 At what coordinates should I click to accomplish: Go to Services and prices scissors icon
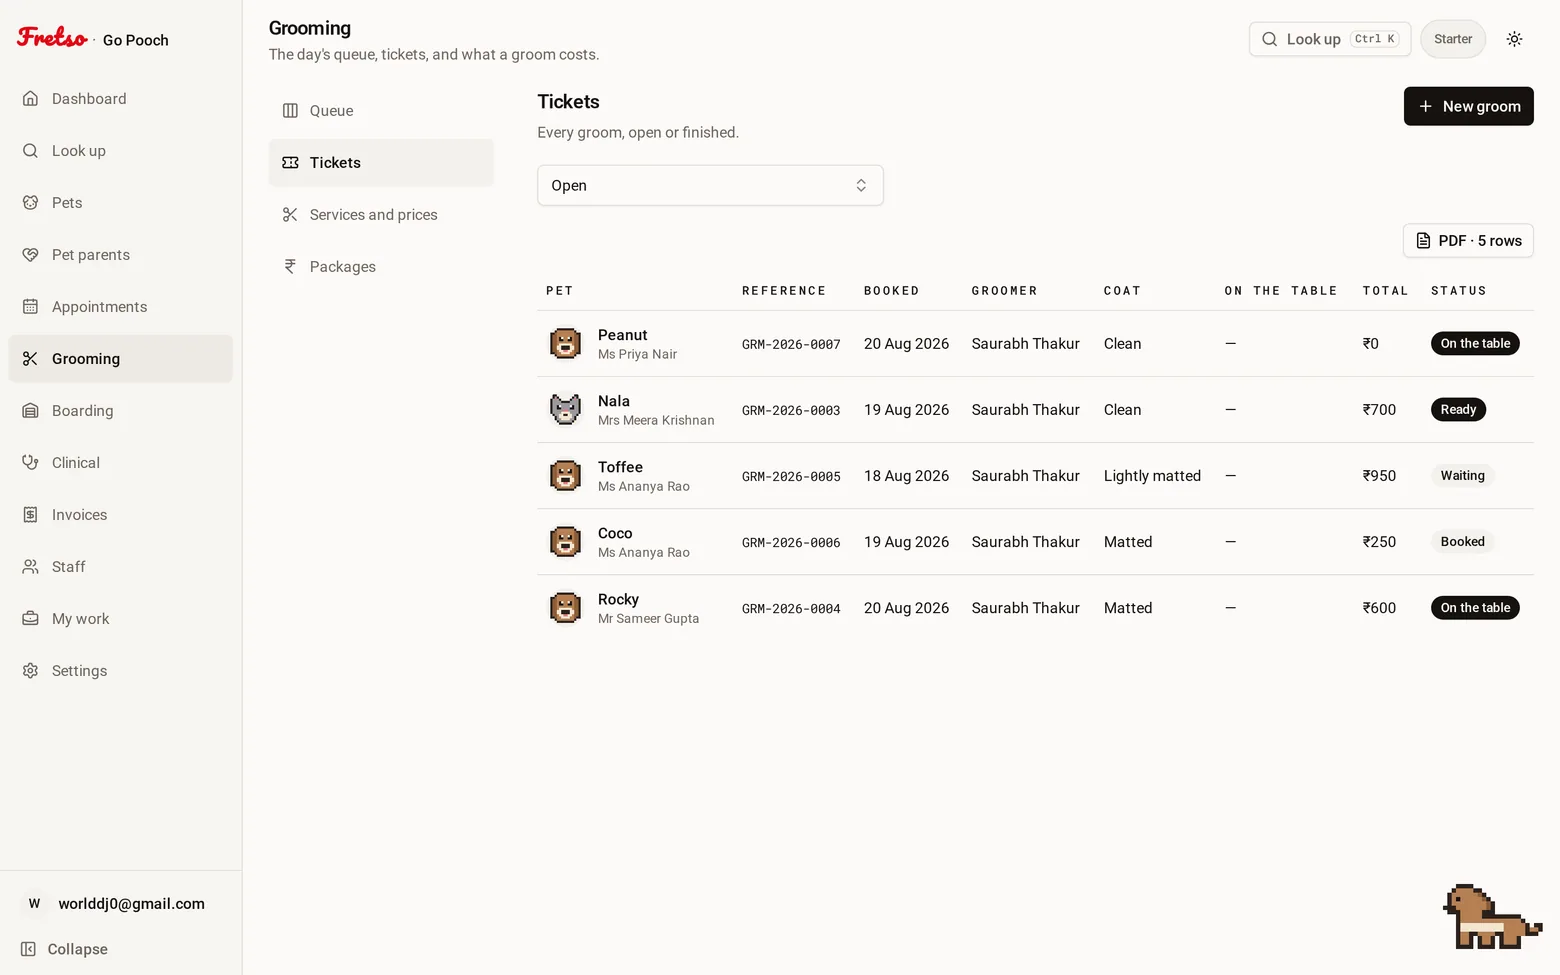[x=290, y=214]
